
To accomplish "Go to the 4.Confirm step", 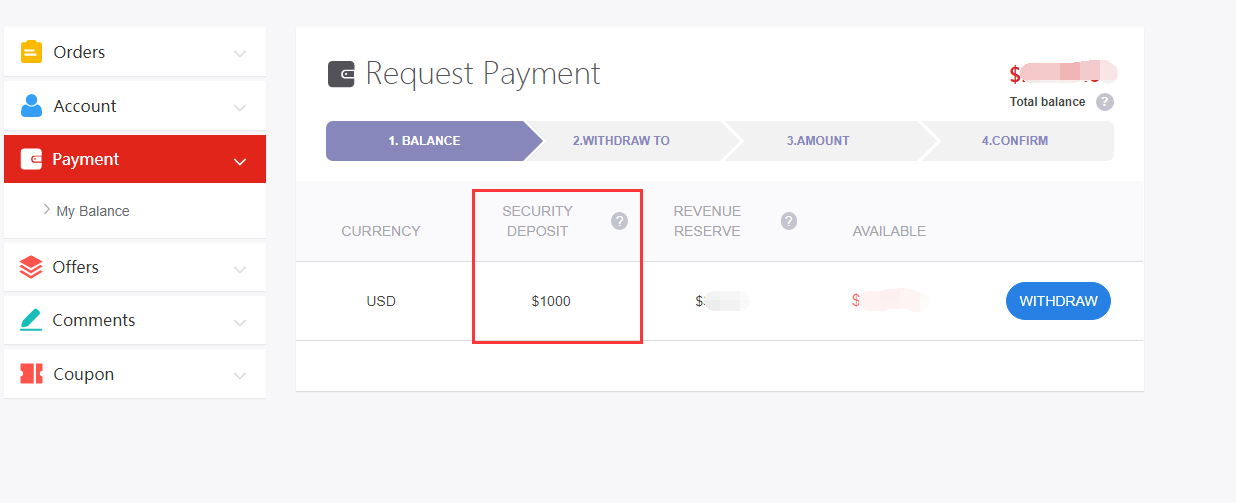I will point(1014,141).
